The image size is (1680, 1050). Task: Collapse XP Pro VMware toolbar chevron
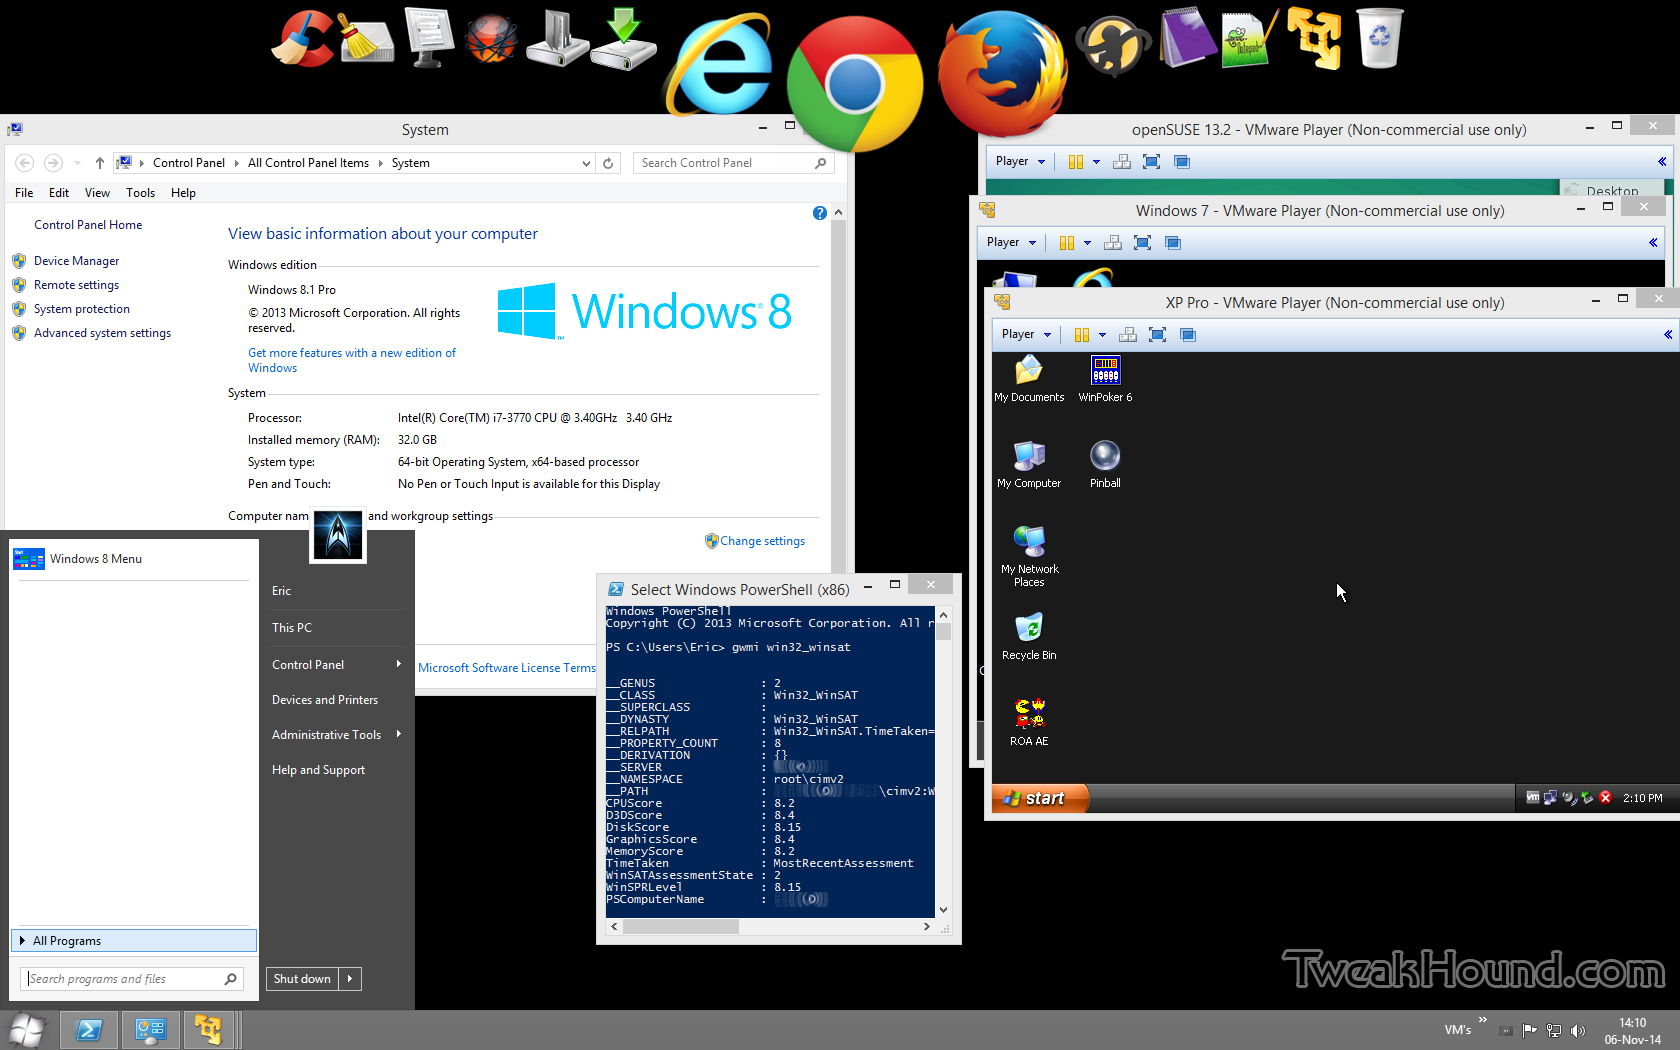point(1667,335)
